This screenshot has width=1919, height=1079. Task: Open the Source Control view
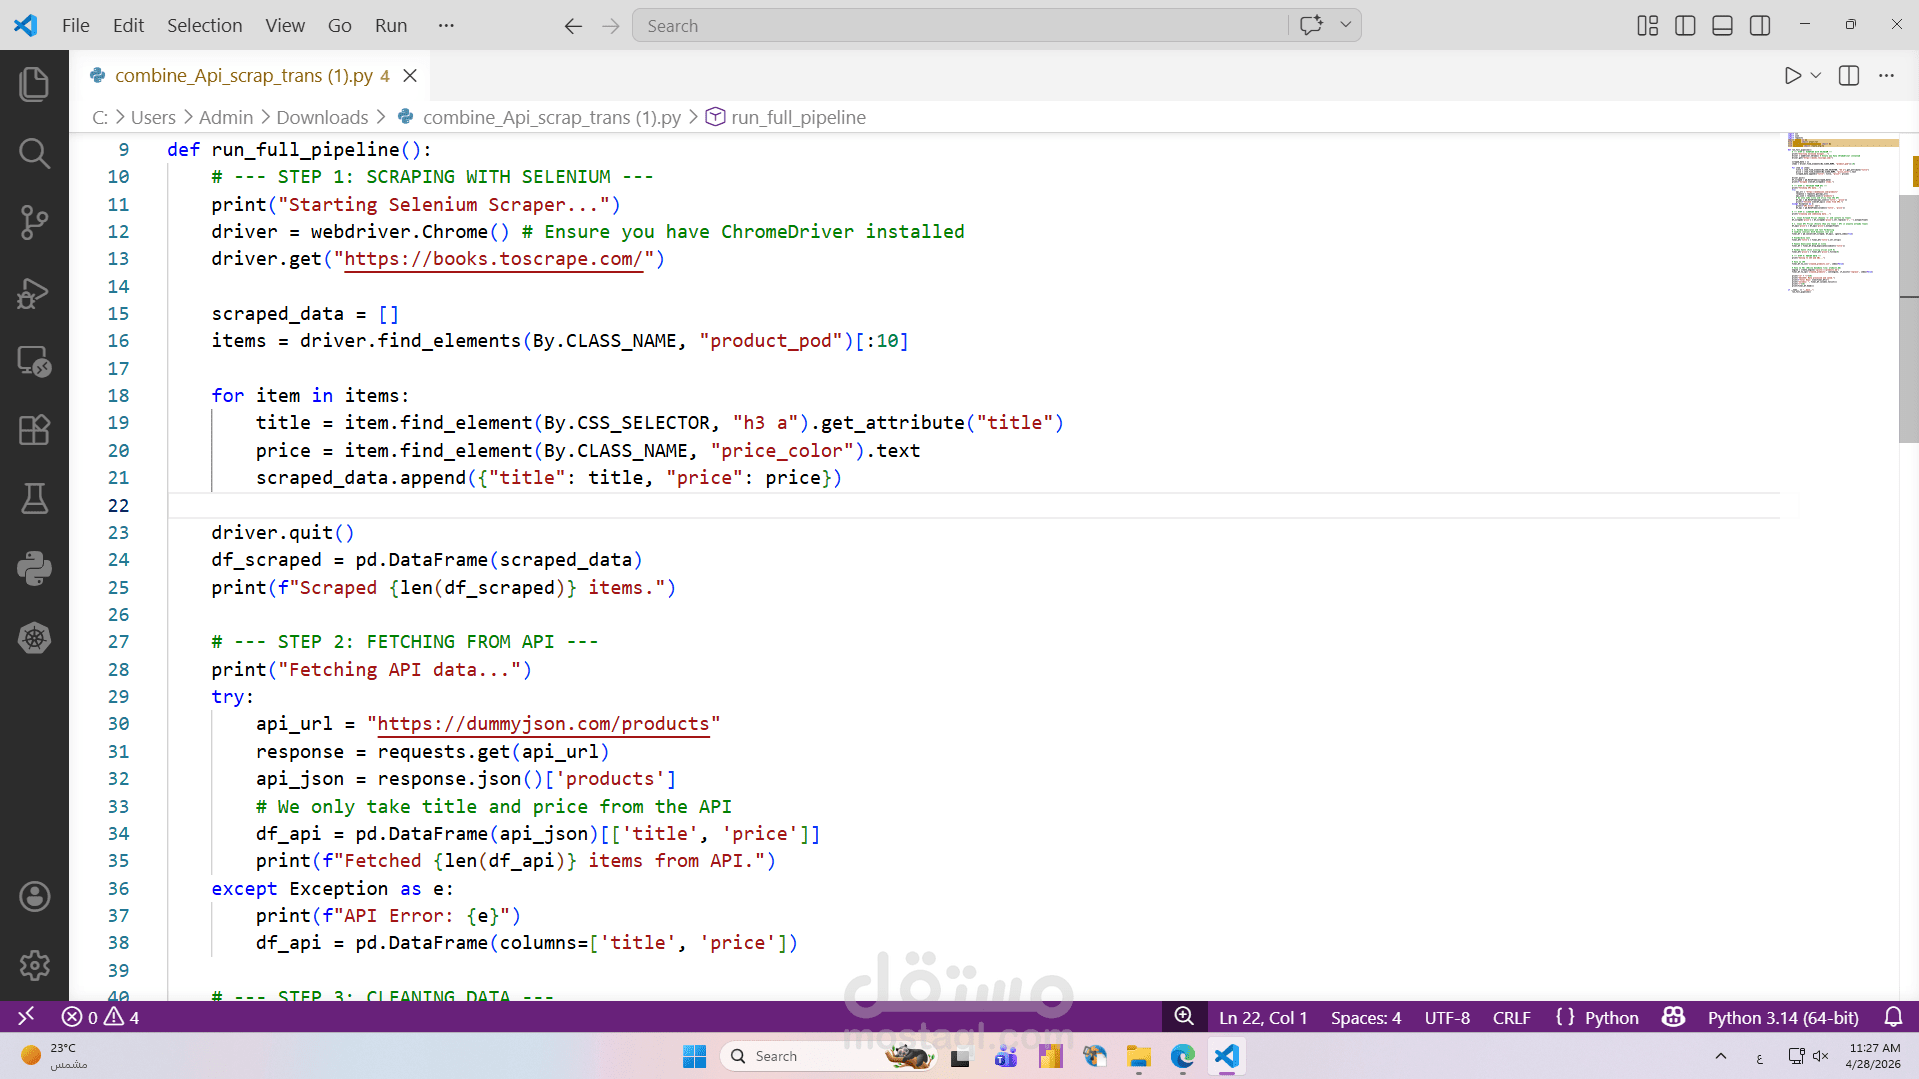coord(34,222)
